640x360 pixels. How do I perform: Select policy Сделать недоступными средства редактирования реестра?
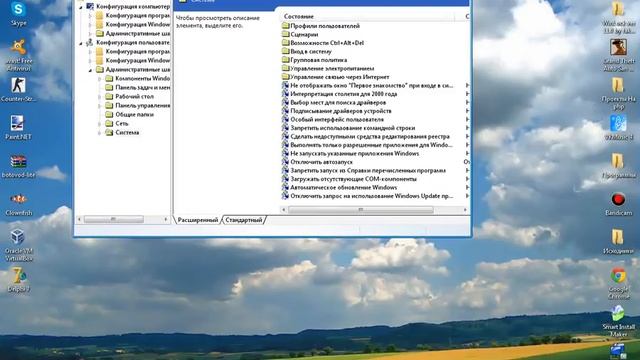coord(366,136)
